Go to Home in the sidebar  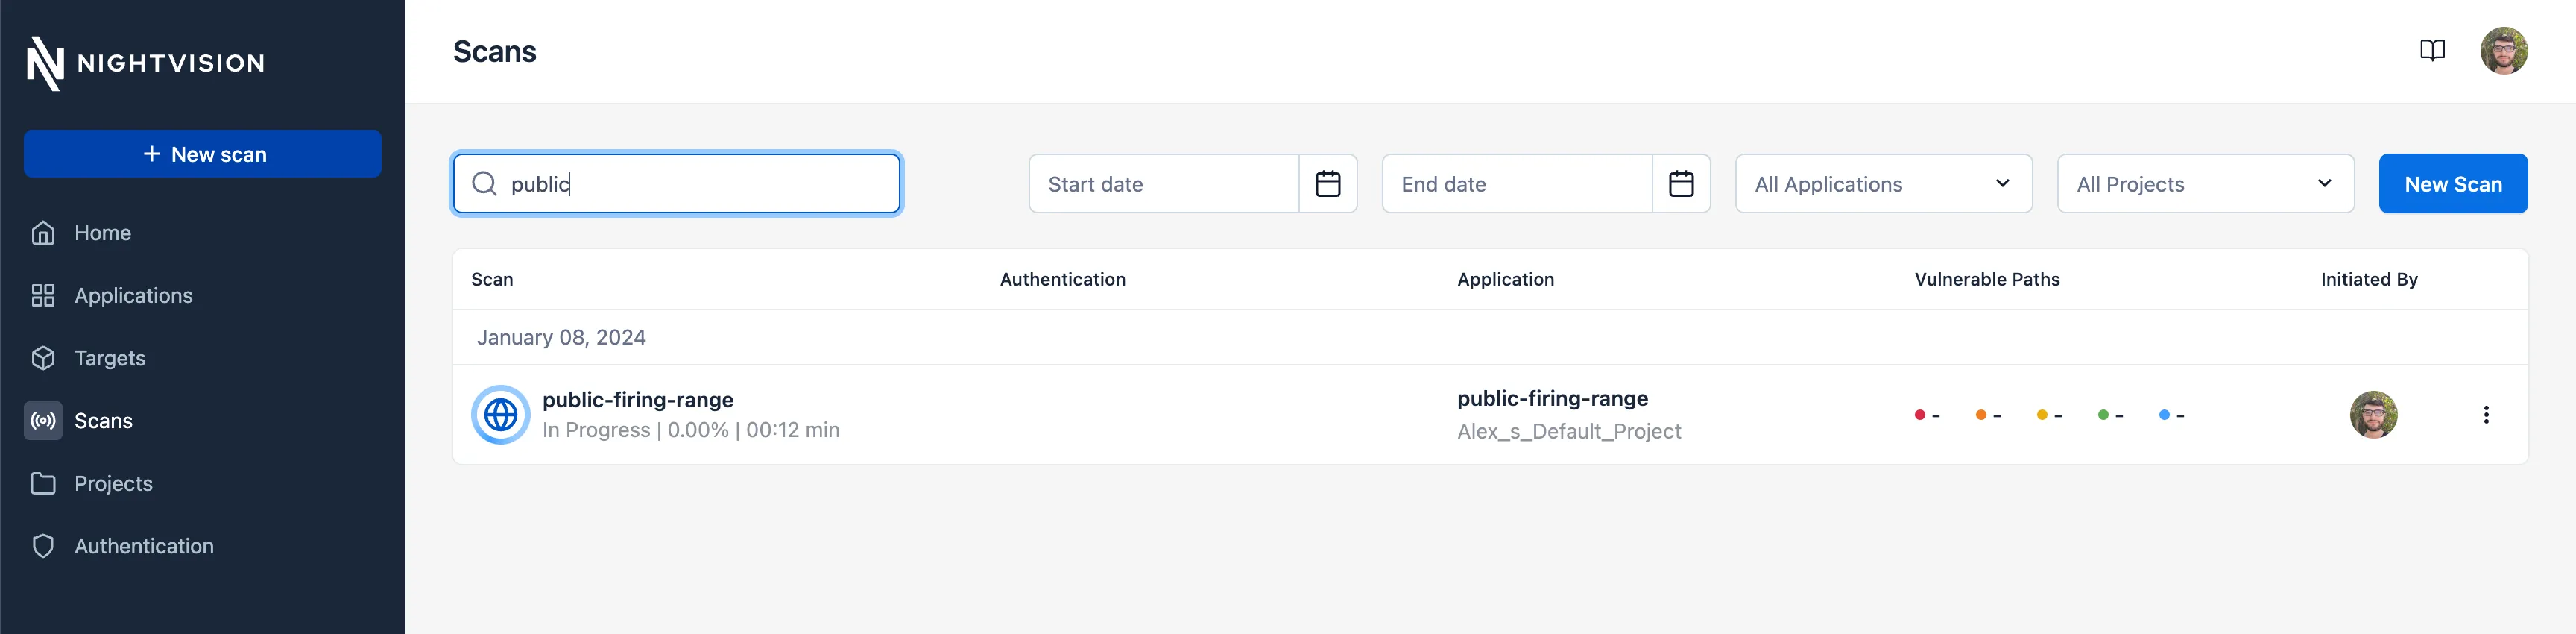coord(202,233)
